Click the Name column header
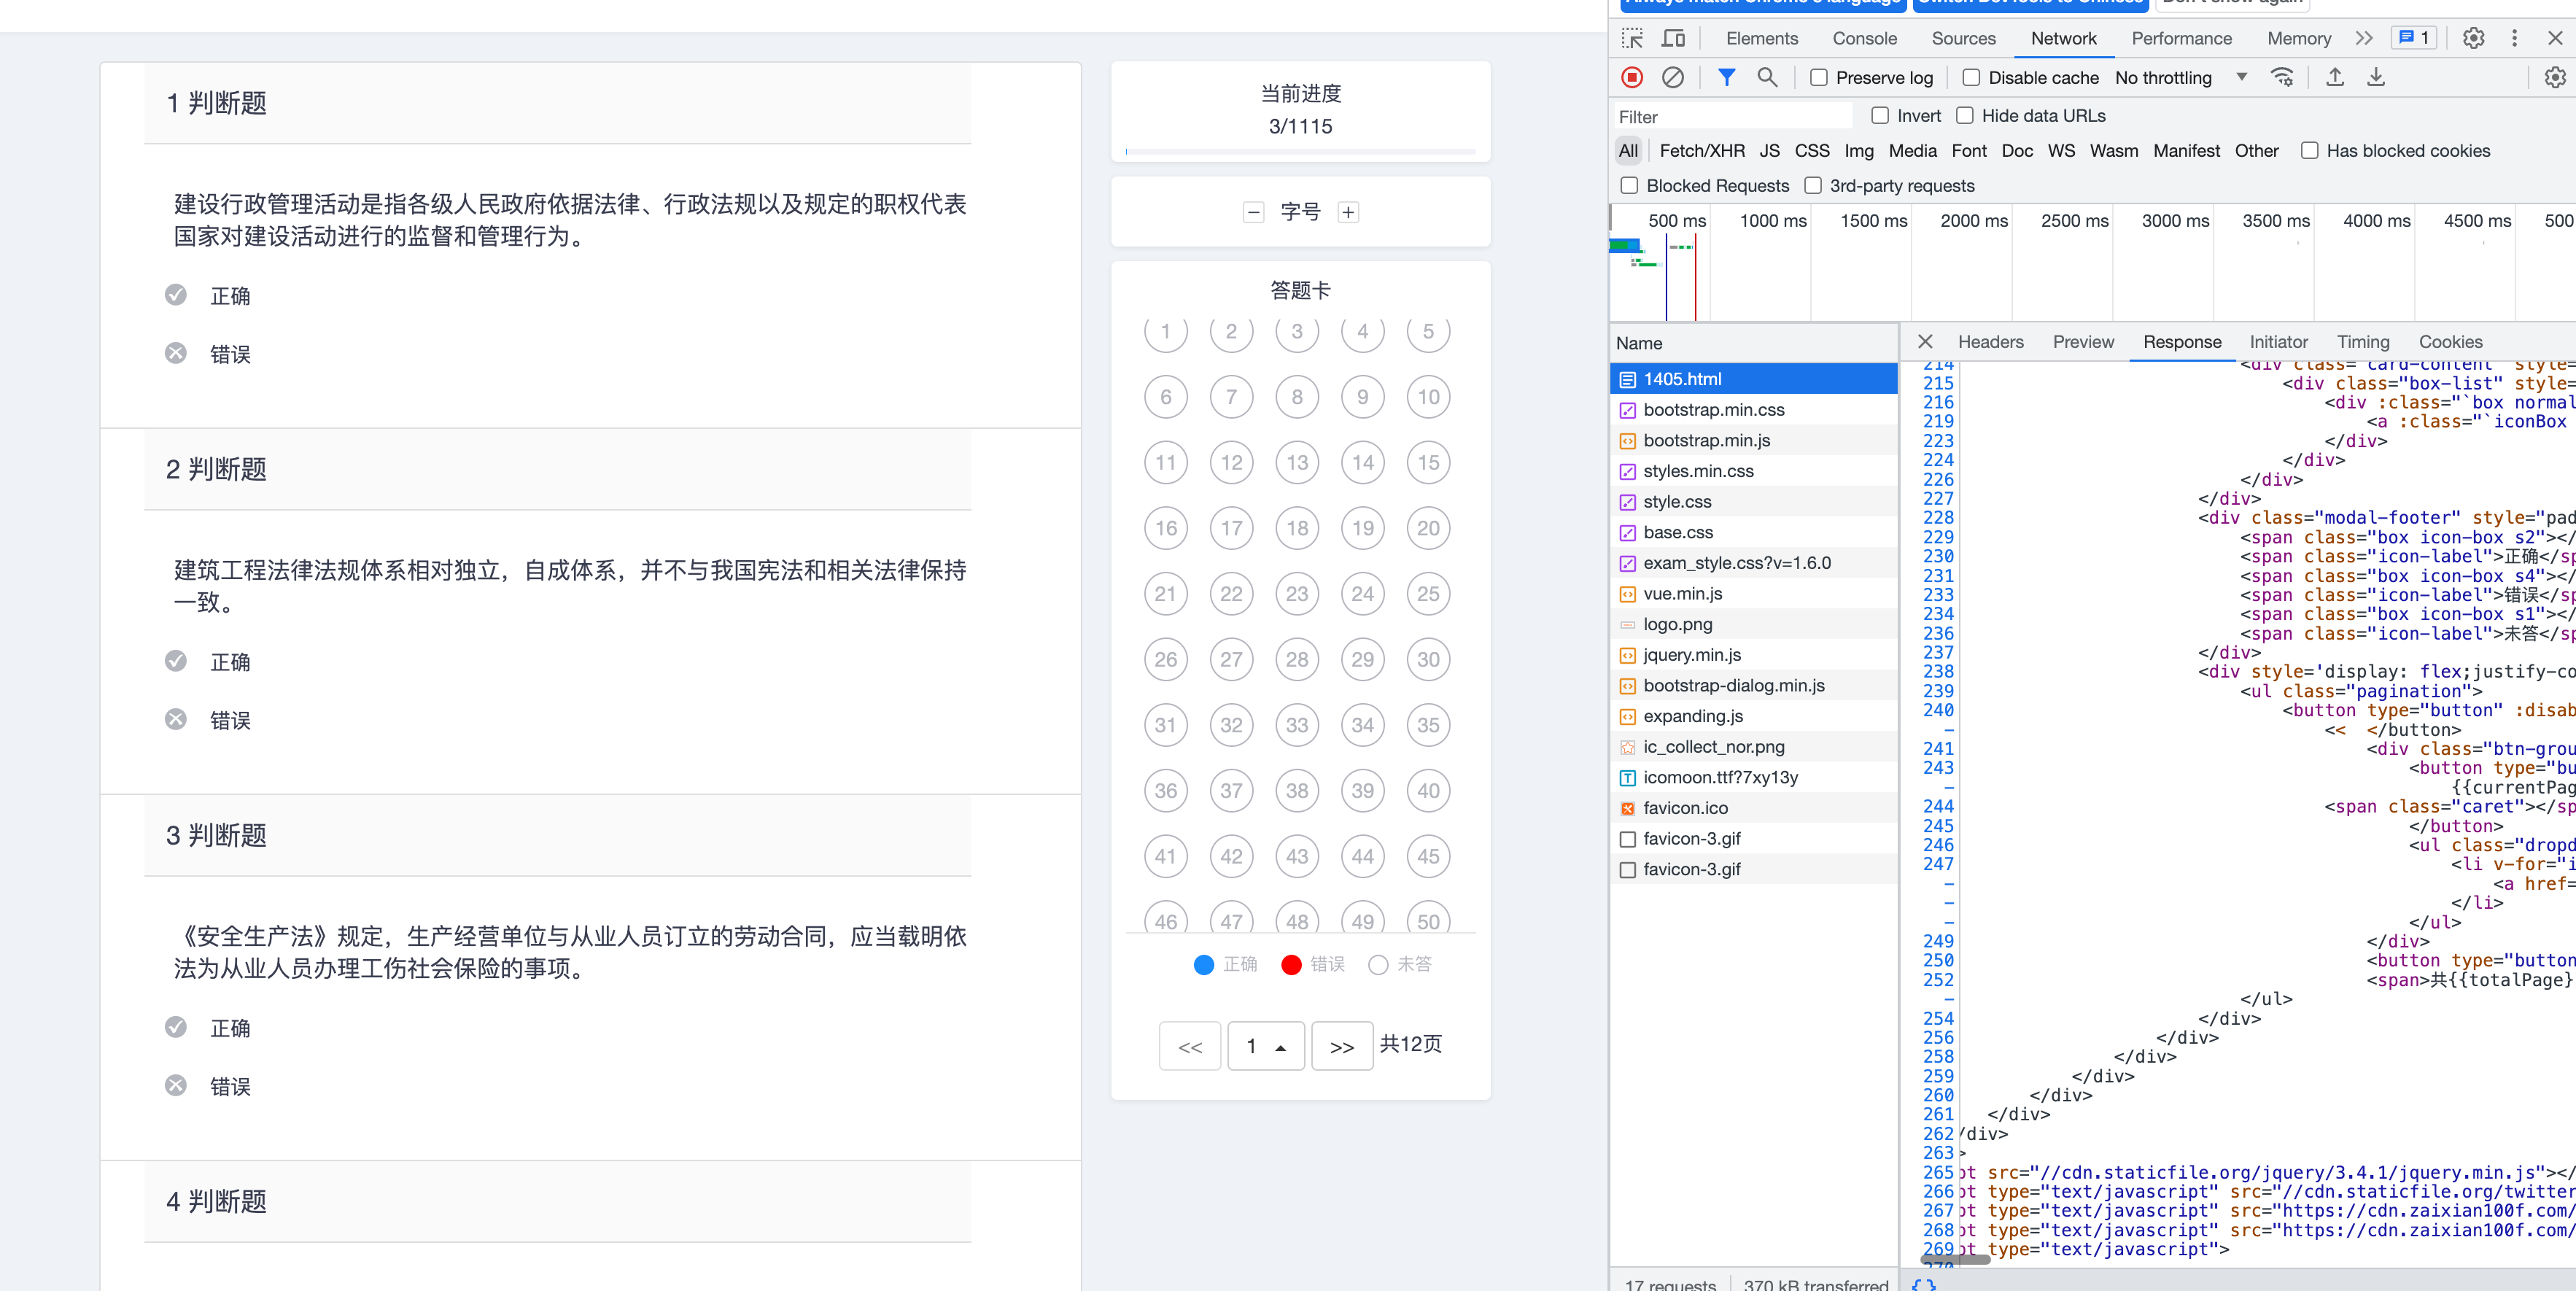Screen dimensions: 2576x1291 pyautogui.click(x=1753, y=342)
